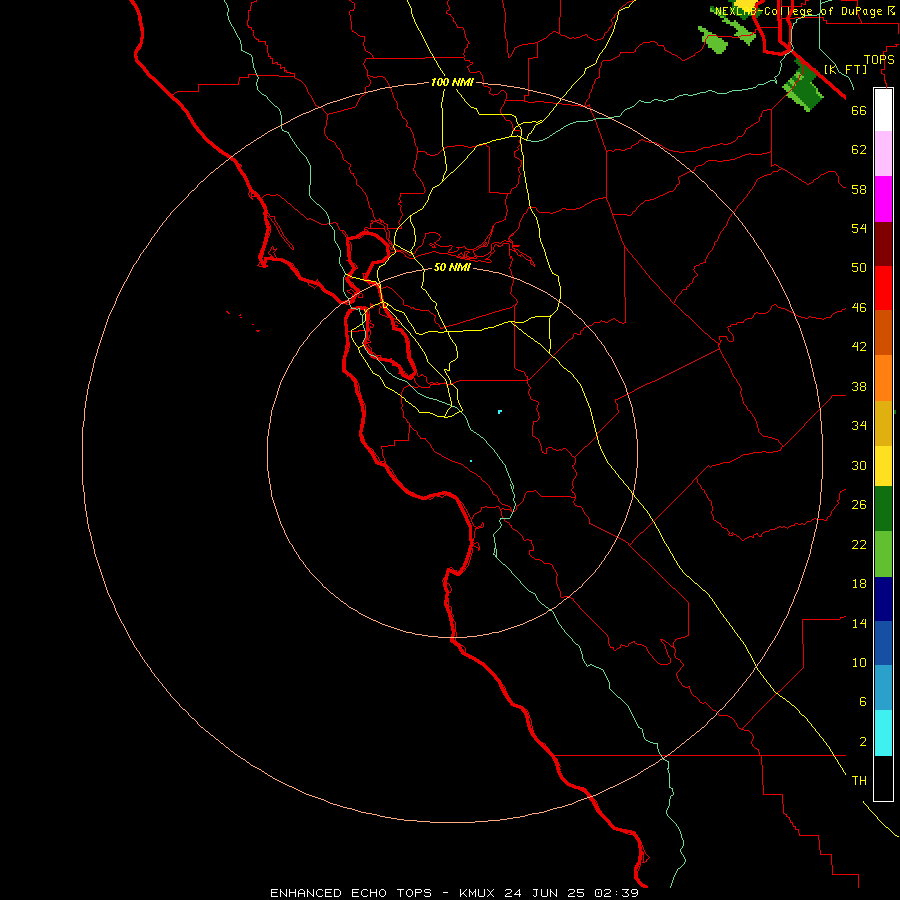900x900 pixels.
Task: Click the legend value '62'
Action: 859,150
